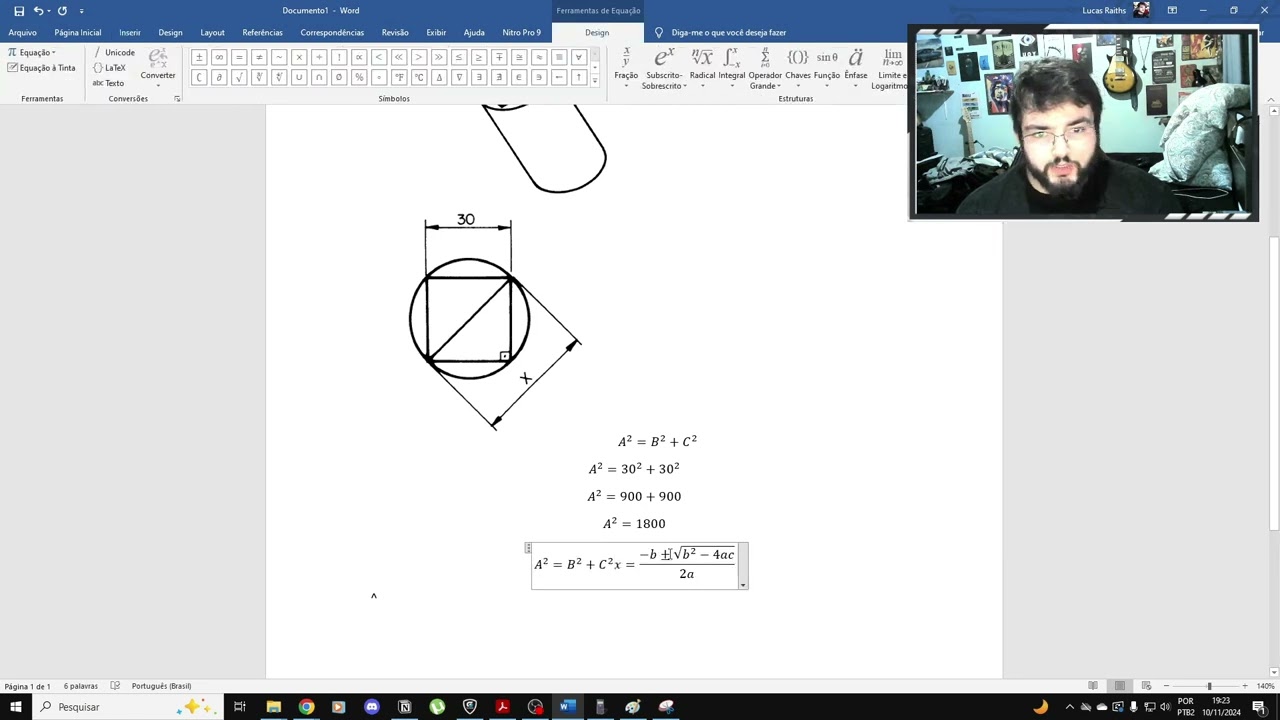
Task: Insert the partial differential symbol
Action: pyautogui.click(x=219, y=77)
